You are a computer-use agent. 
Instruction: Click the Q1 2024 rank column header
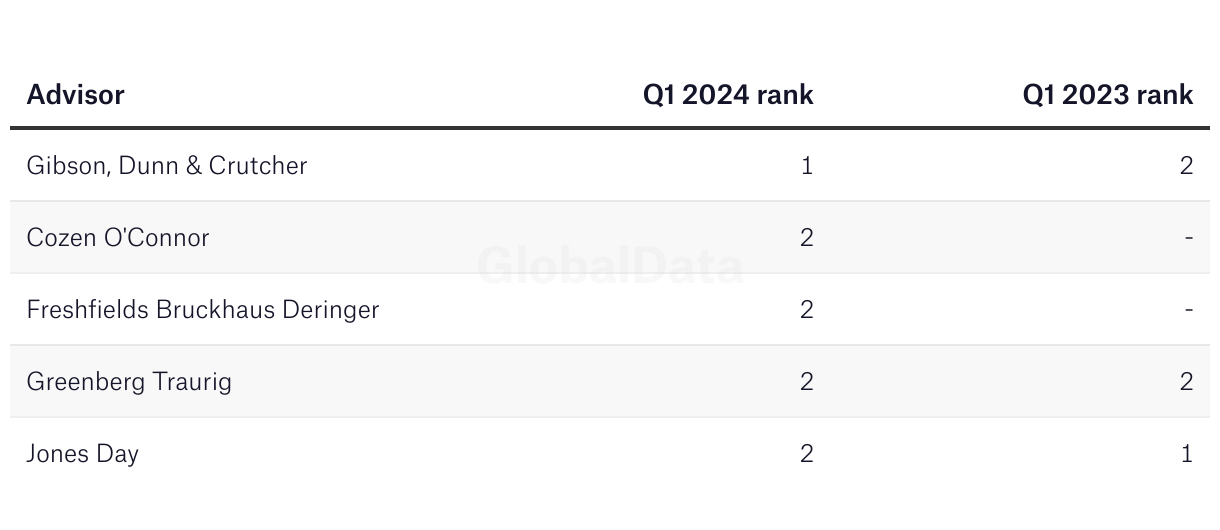click(728, 95)
